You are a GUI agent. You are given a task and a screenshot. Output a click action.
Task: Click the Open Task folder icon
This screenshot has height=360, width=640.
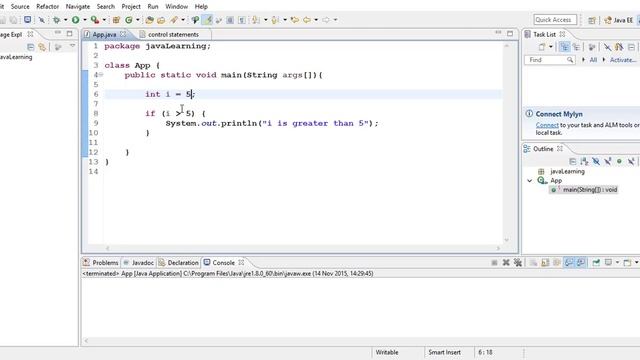161,20
